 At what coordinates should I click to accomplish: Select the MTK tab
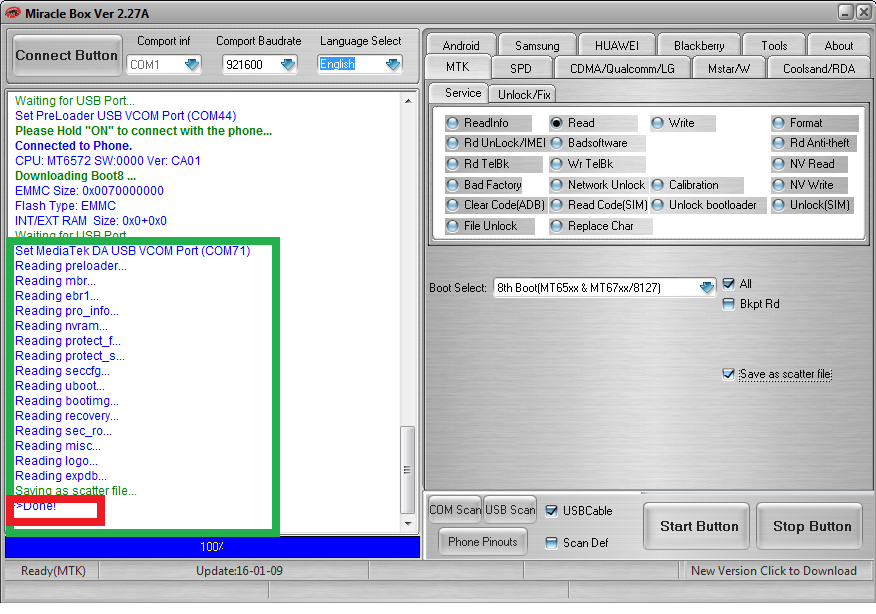[x=458, y=67]
